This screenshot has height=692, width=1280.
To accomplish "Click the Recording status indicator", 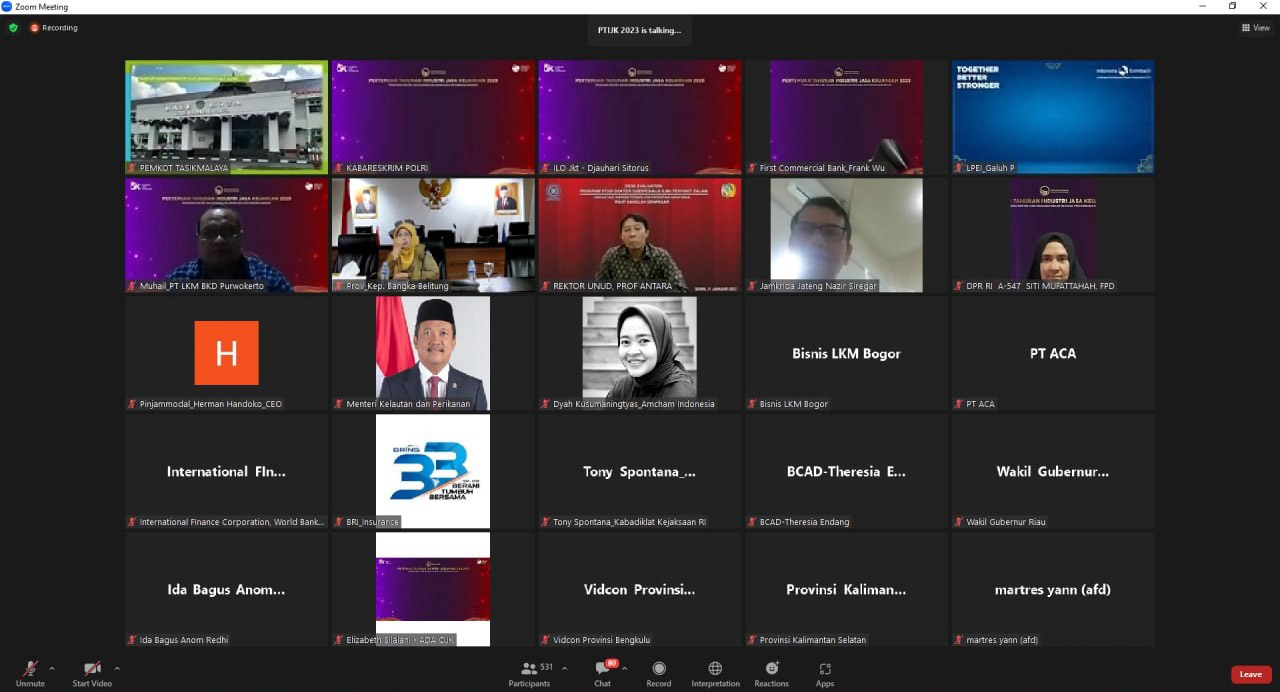I will tap(54, 28).
